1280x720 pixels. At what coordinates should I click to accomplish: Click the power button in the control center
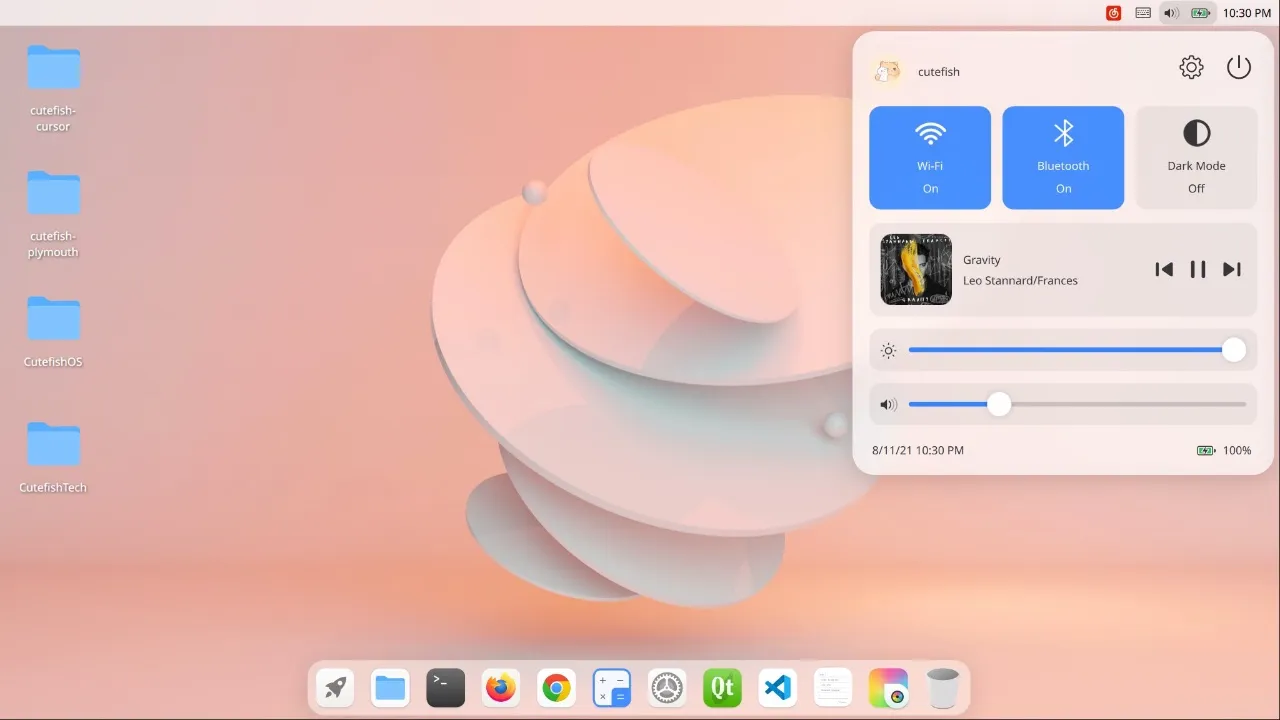point(1239,67)
